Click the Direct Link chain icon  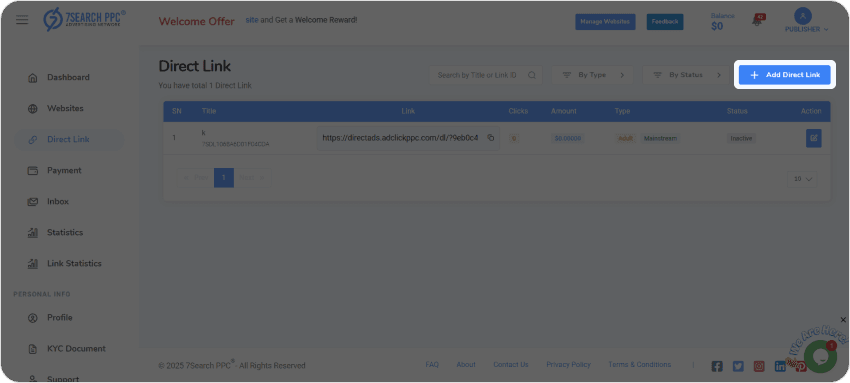[33, 139]
